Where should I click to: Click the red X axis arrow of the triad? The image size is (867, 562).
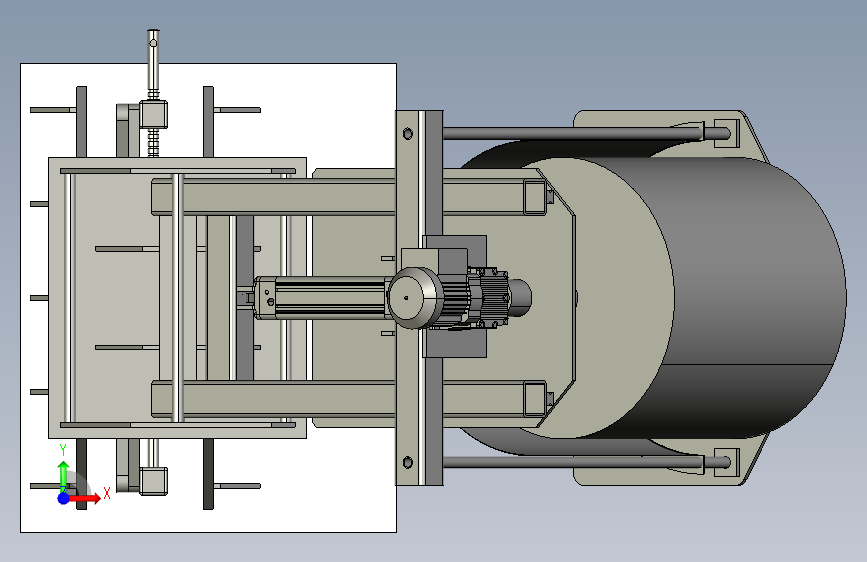[85, 498]
